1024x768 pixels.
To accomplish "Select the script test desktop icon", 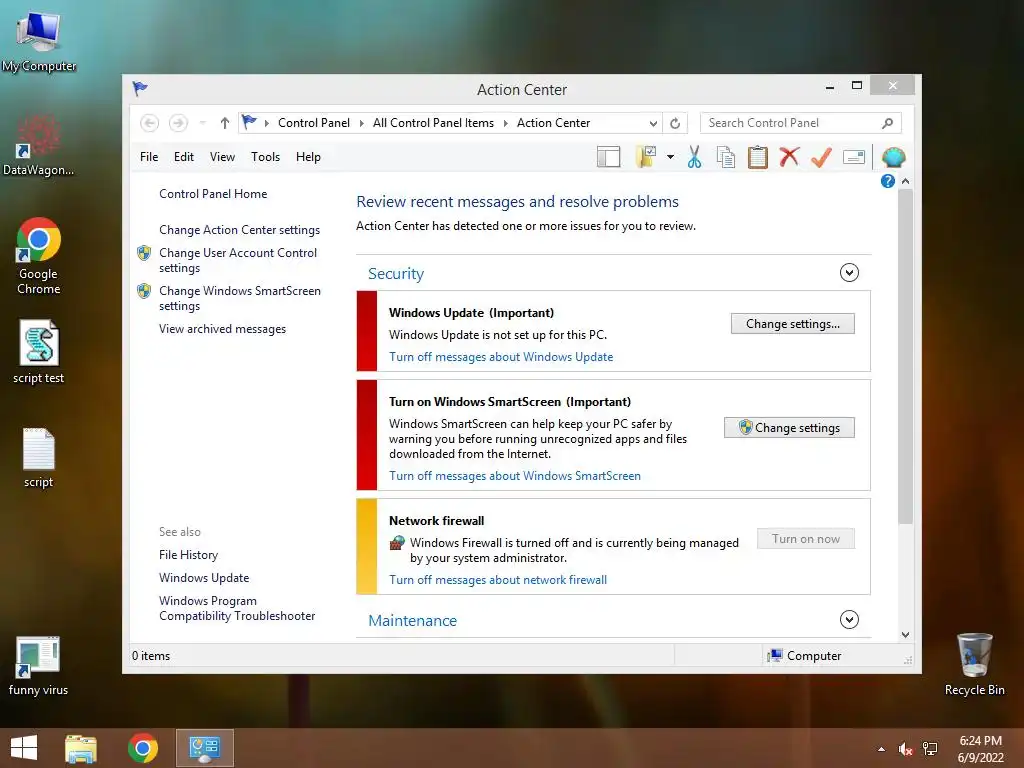I will pos(39,351).
